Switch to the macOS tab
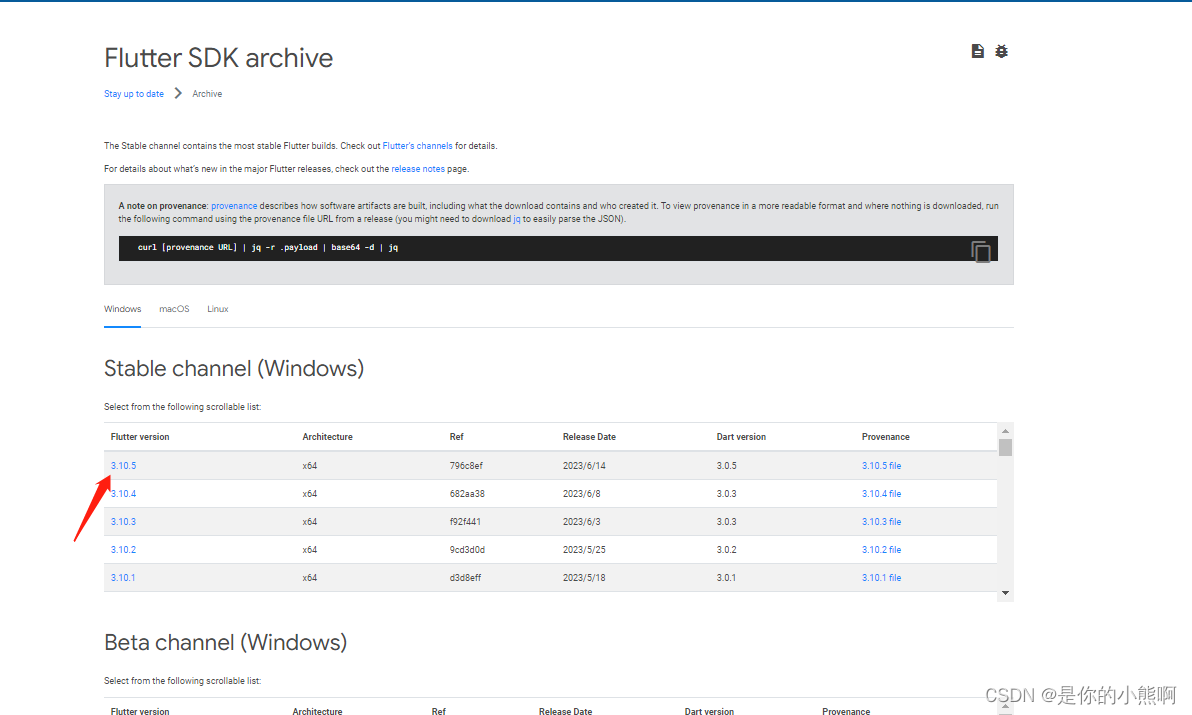The height and width of the screenshot is (715, 1192). (x=174, y=309)
